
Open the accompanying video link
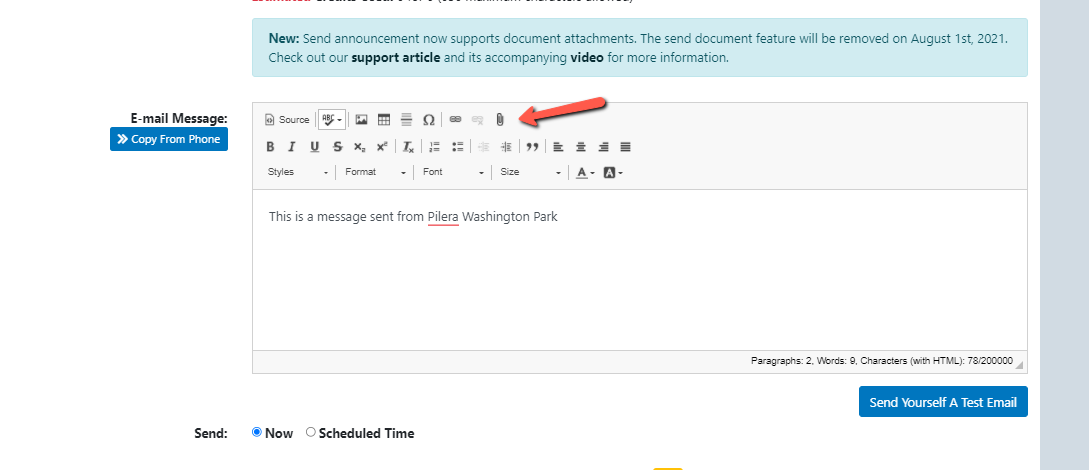point(587,58)
